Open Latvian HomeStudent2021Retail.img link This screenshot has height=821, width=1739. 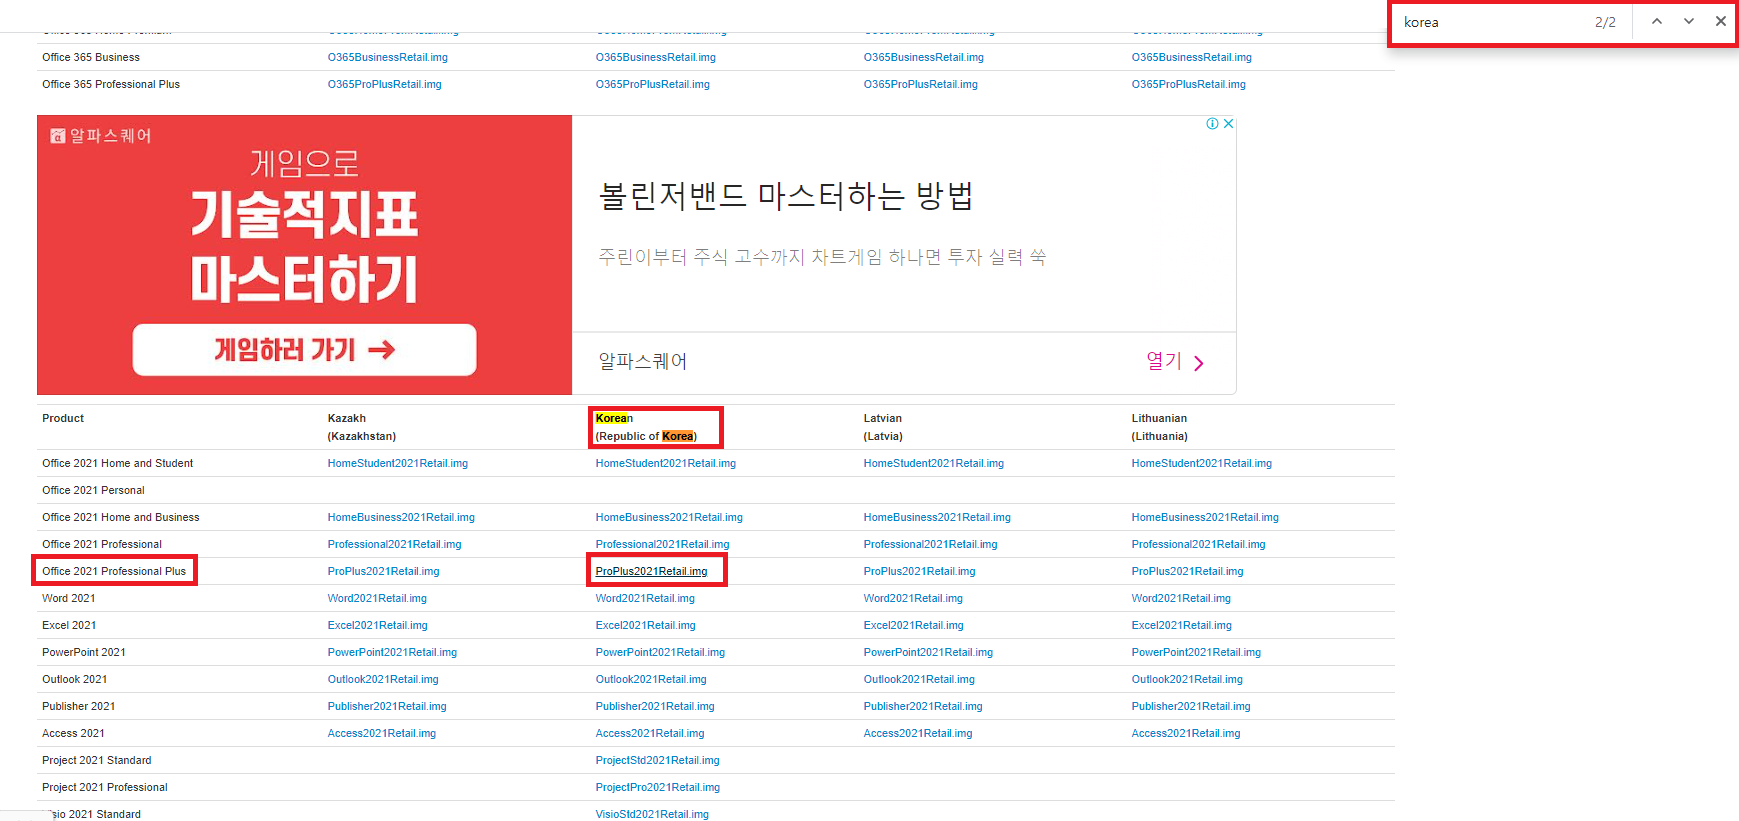coord(934,463)
